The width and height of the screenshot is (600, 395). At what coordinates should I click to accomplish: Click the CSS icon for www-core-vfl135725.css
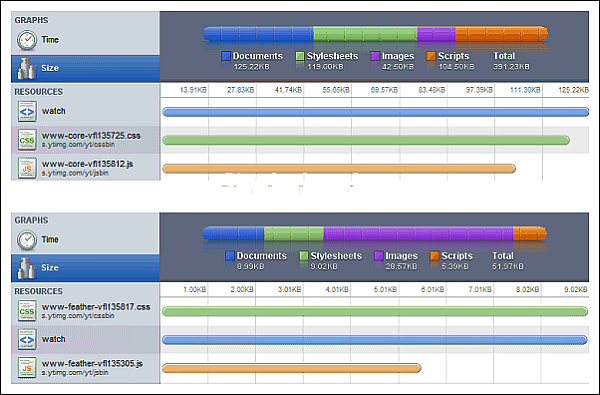[27, 140]
